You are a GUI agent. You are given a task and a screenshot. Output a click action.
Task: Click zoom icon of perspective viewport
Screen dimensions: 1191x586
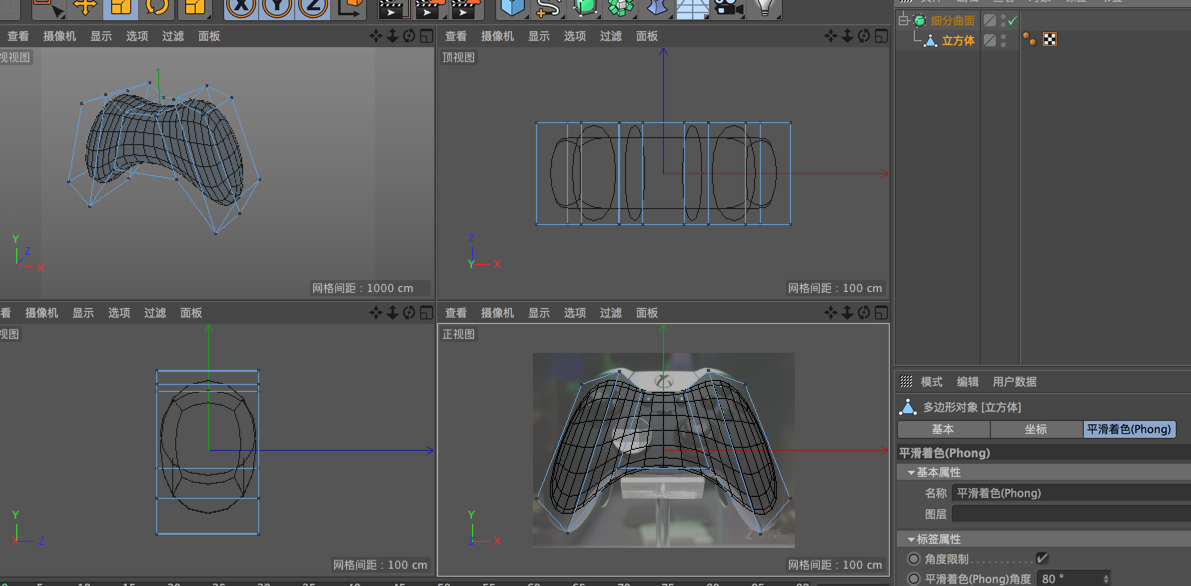point(393,36)
